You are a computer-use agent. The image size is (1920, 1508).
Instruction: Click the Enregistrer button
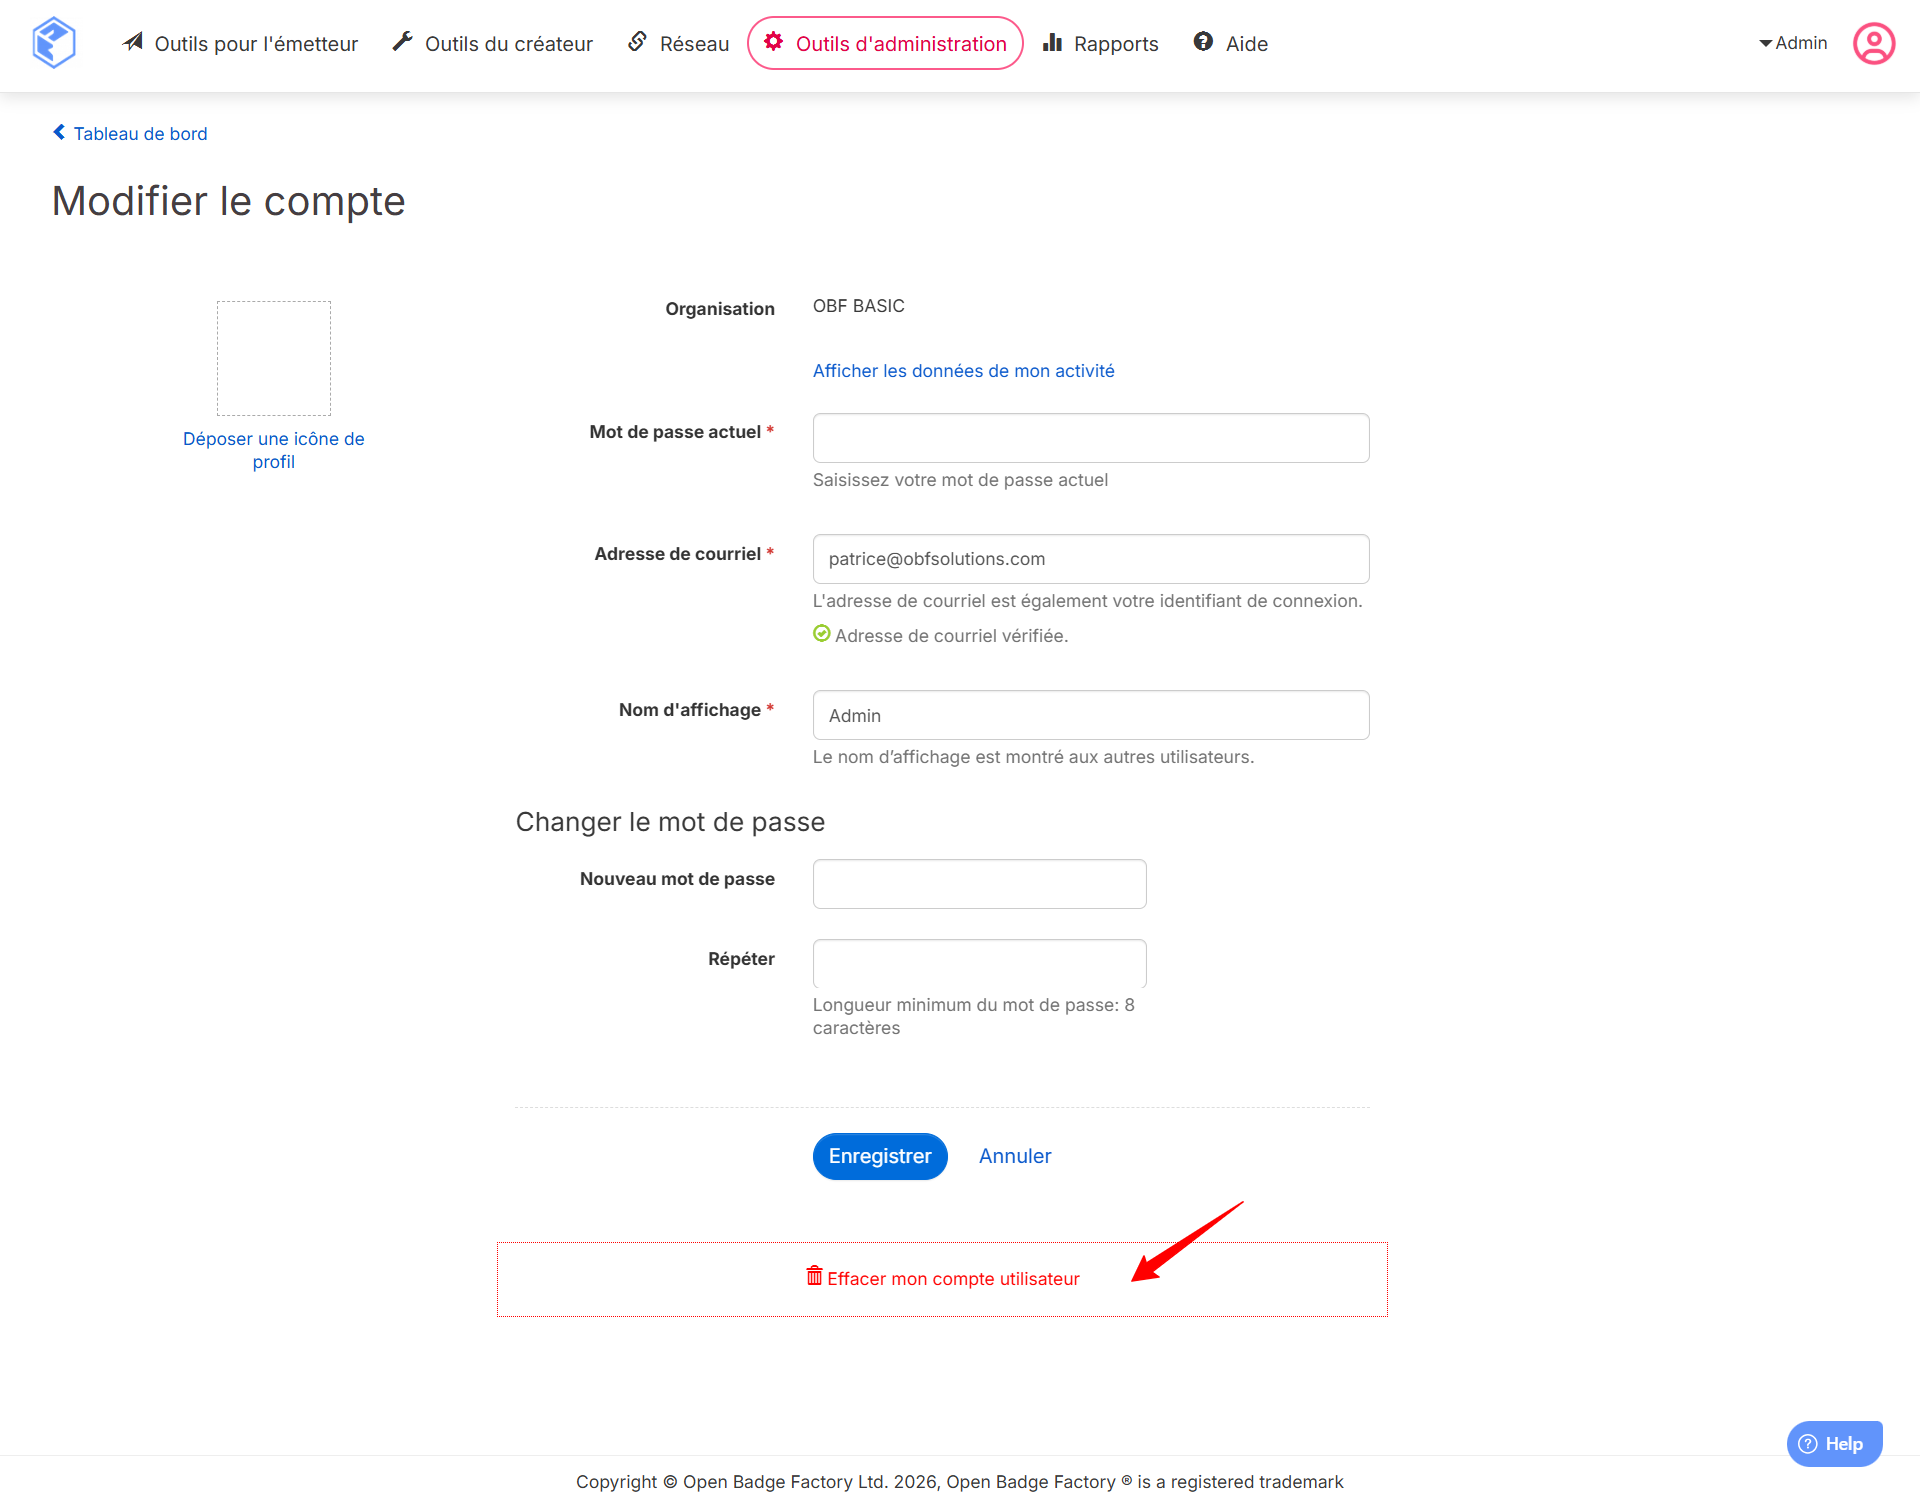click(880, 1156)
